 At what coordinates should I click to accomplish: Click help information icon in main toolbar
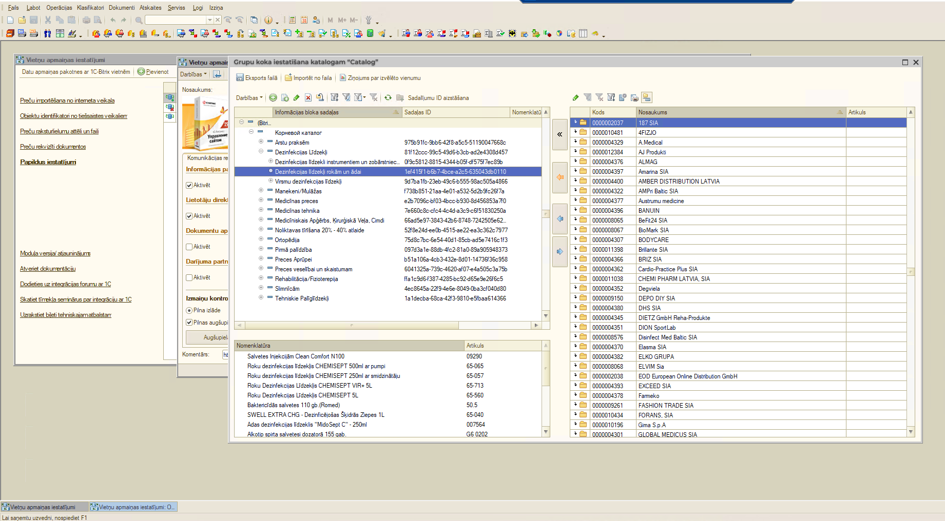point(269,20)
